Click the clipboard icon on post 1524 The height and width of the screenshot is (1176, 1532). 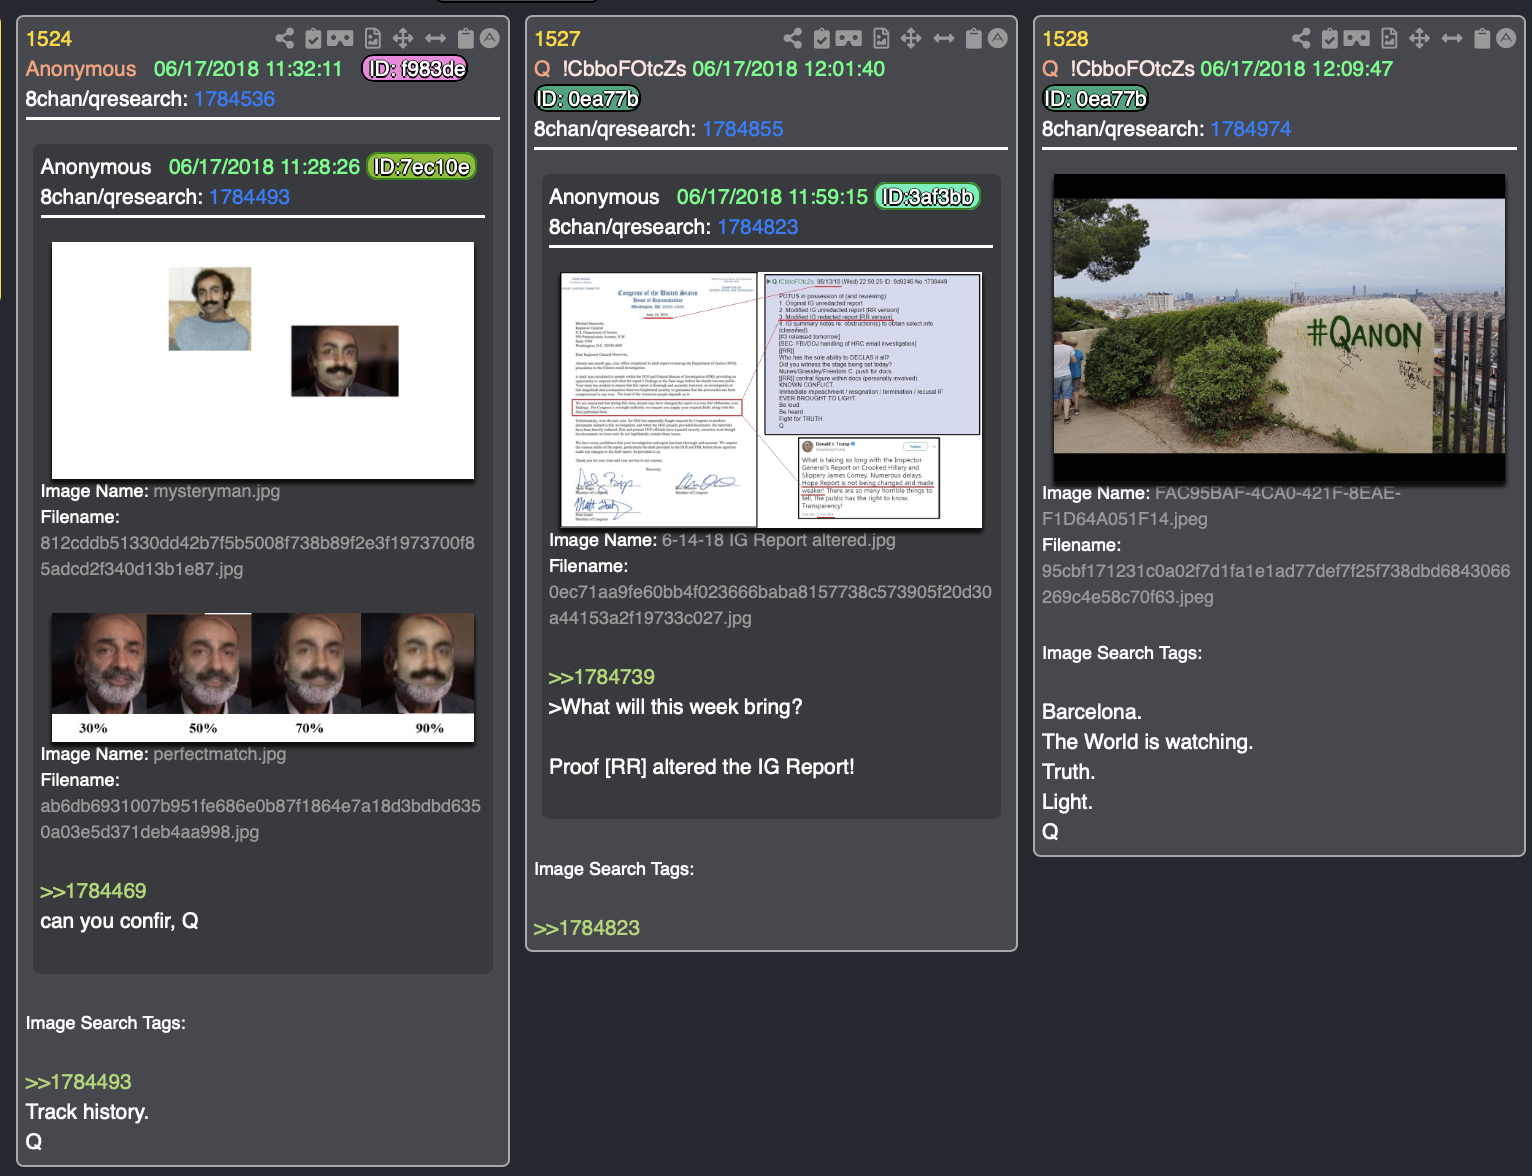pyautogui.click(x=465, y=39)
